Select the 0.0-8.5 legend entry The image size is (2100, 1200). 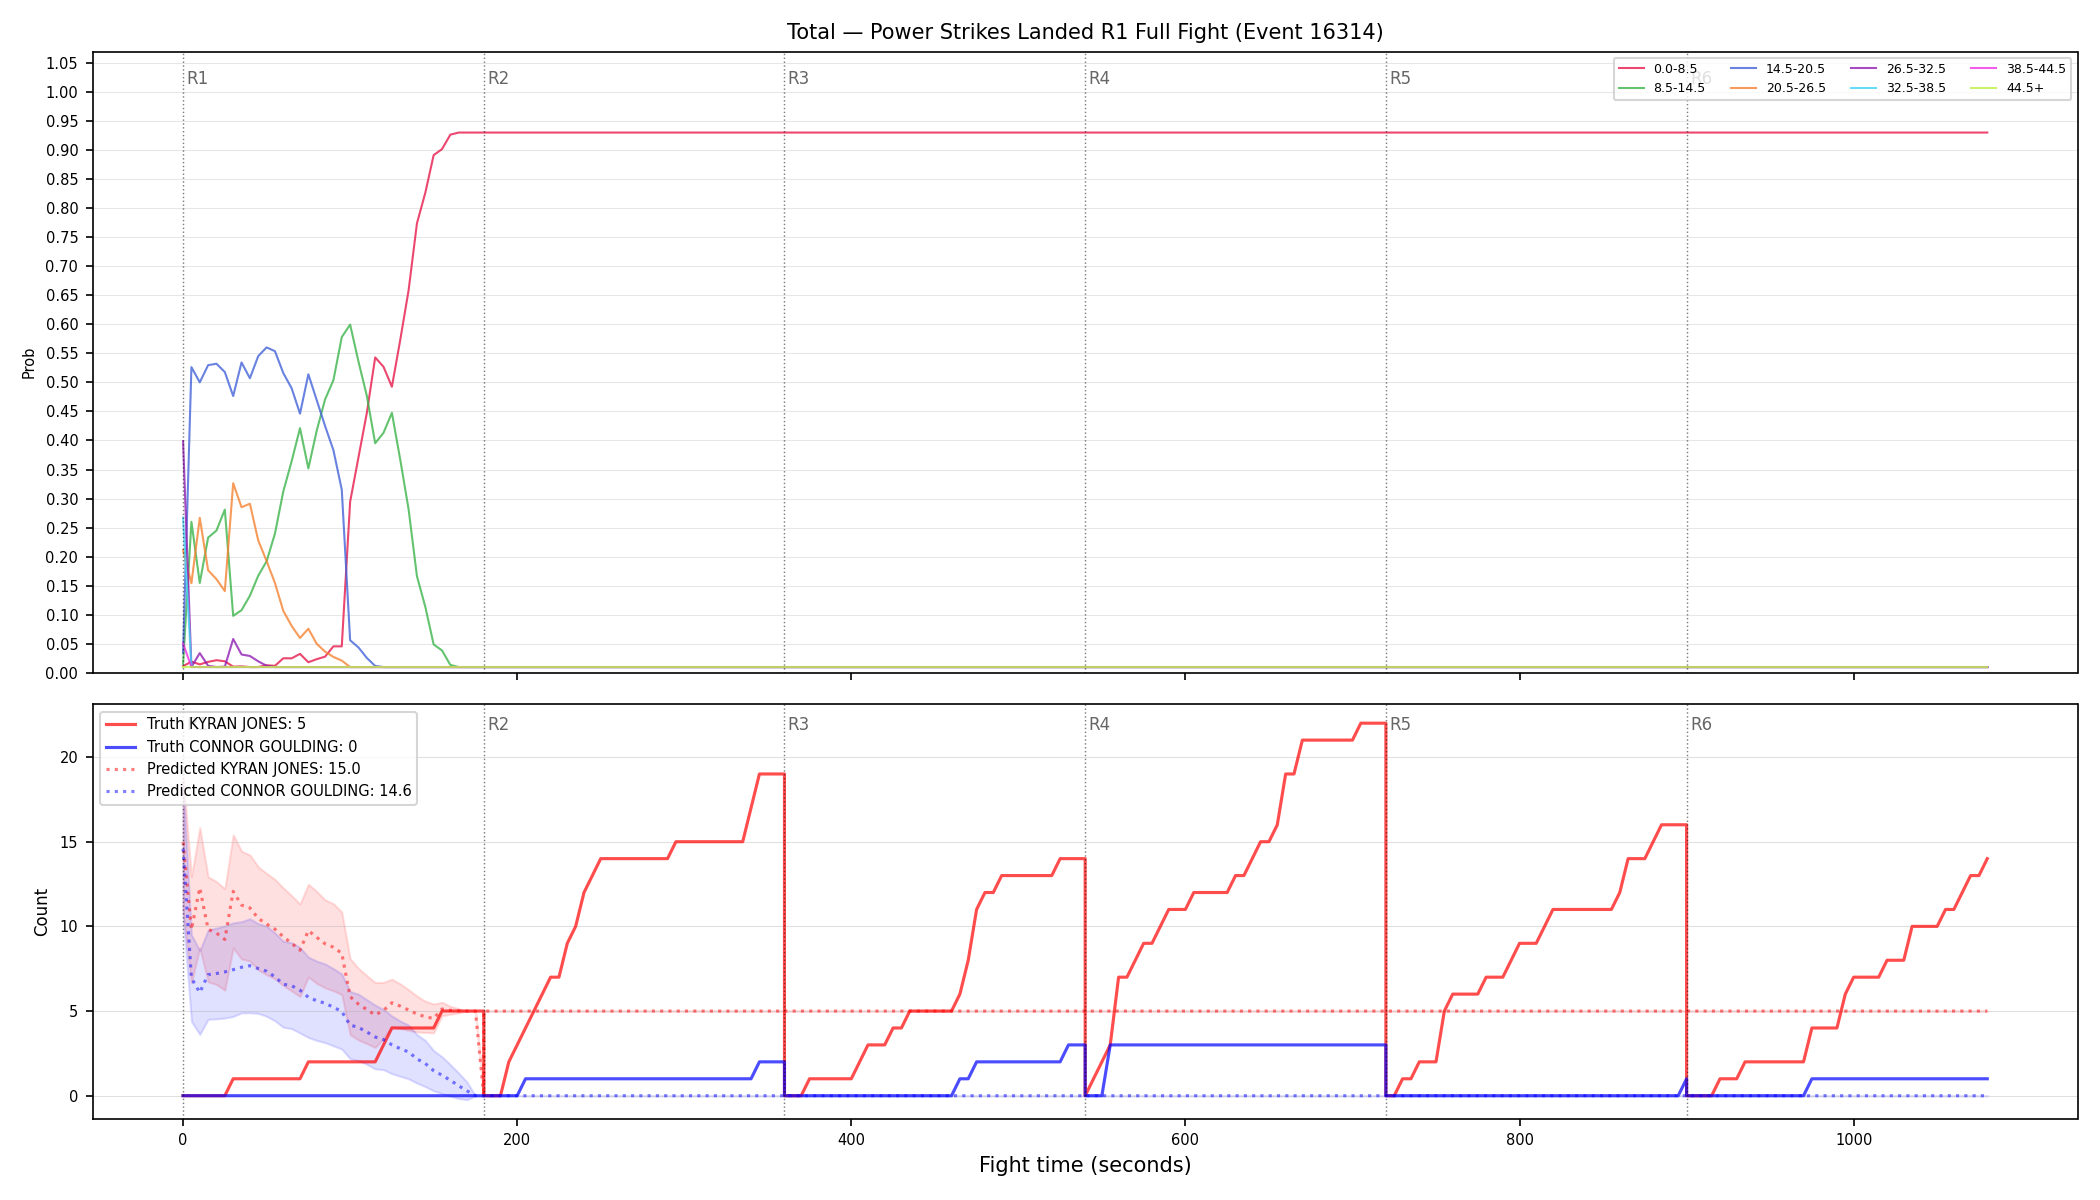tap(1658, 69)
